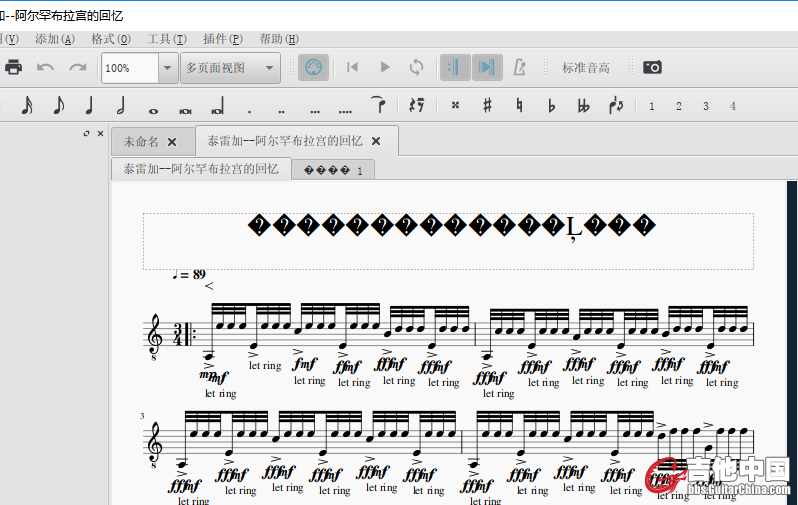Image resolution: width=798 pixels, height=505 pixels.
Task: Rewind playback to start
Action: [352, 67]
